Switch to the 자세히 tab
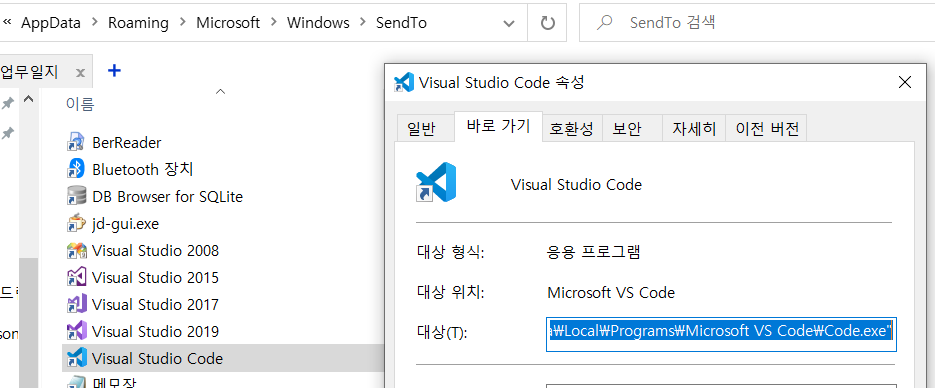 694,128
